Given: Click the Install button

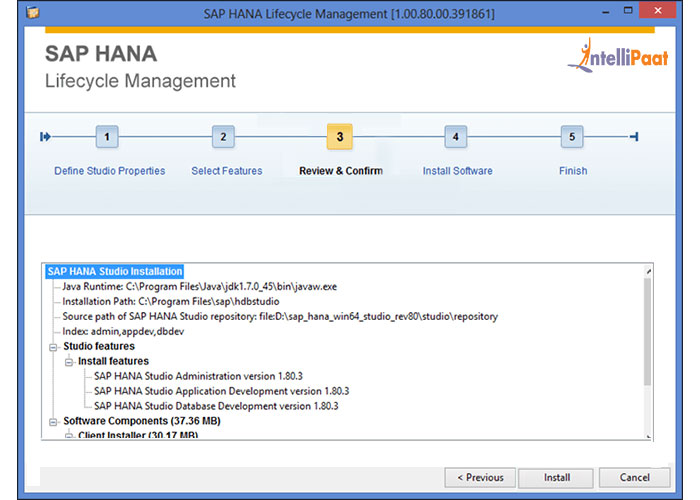Looking at the screenshot, I should [x=556, y=478].
